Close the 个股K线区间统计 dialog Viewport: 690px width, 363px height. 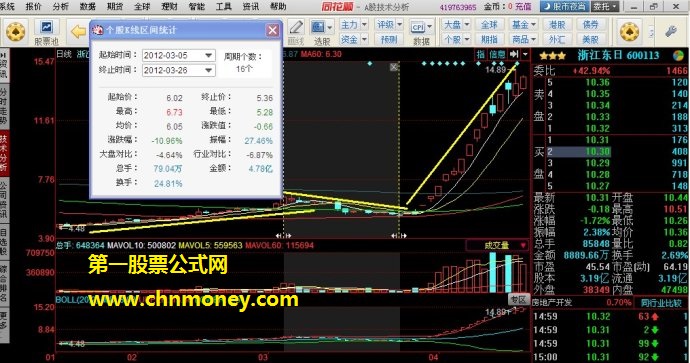(x=273, y=30)
